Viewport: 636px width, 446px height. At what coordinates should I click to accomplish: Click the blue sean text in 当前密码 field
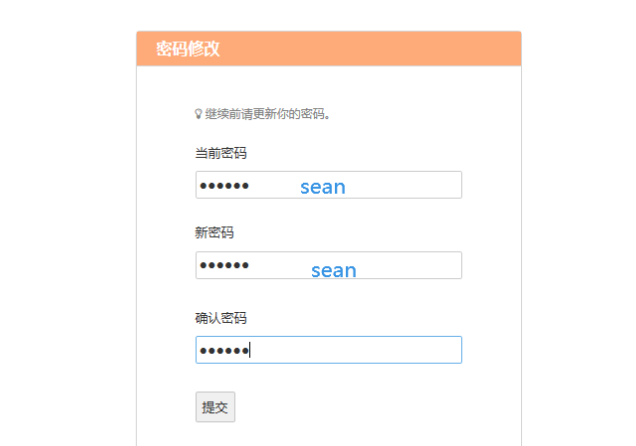click(x=322, y=187)
